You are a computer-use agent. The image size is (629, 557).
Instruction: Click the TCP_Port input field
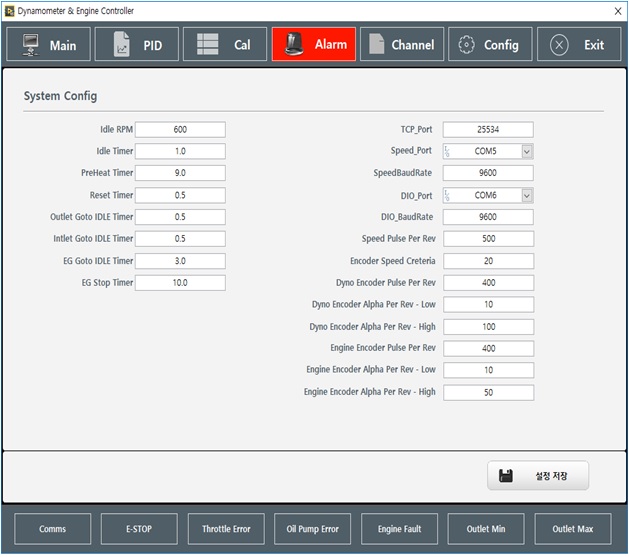tap(488, 130)
